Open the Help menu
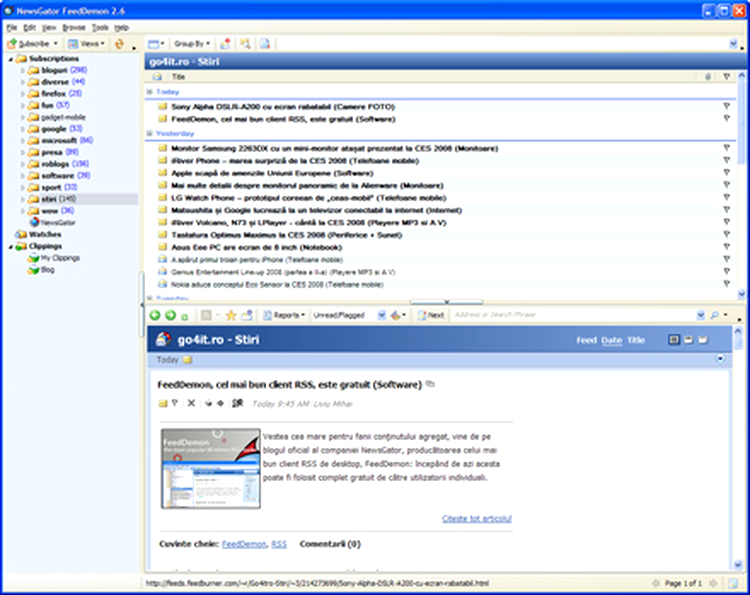 click(121, 28)
